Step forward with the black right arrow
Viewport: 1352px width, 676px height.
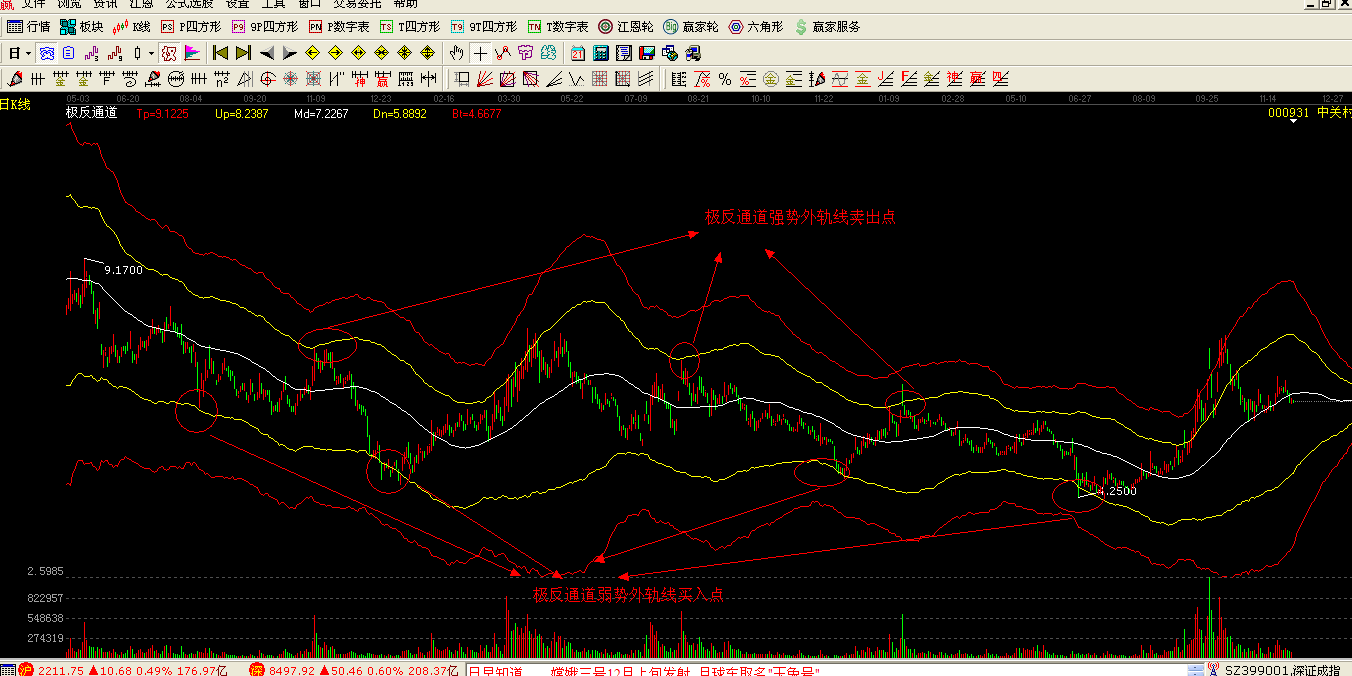pyautogui.click(x=290, y=53)
